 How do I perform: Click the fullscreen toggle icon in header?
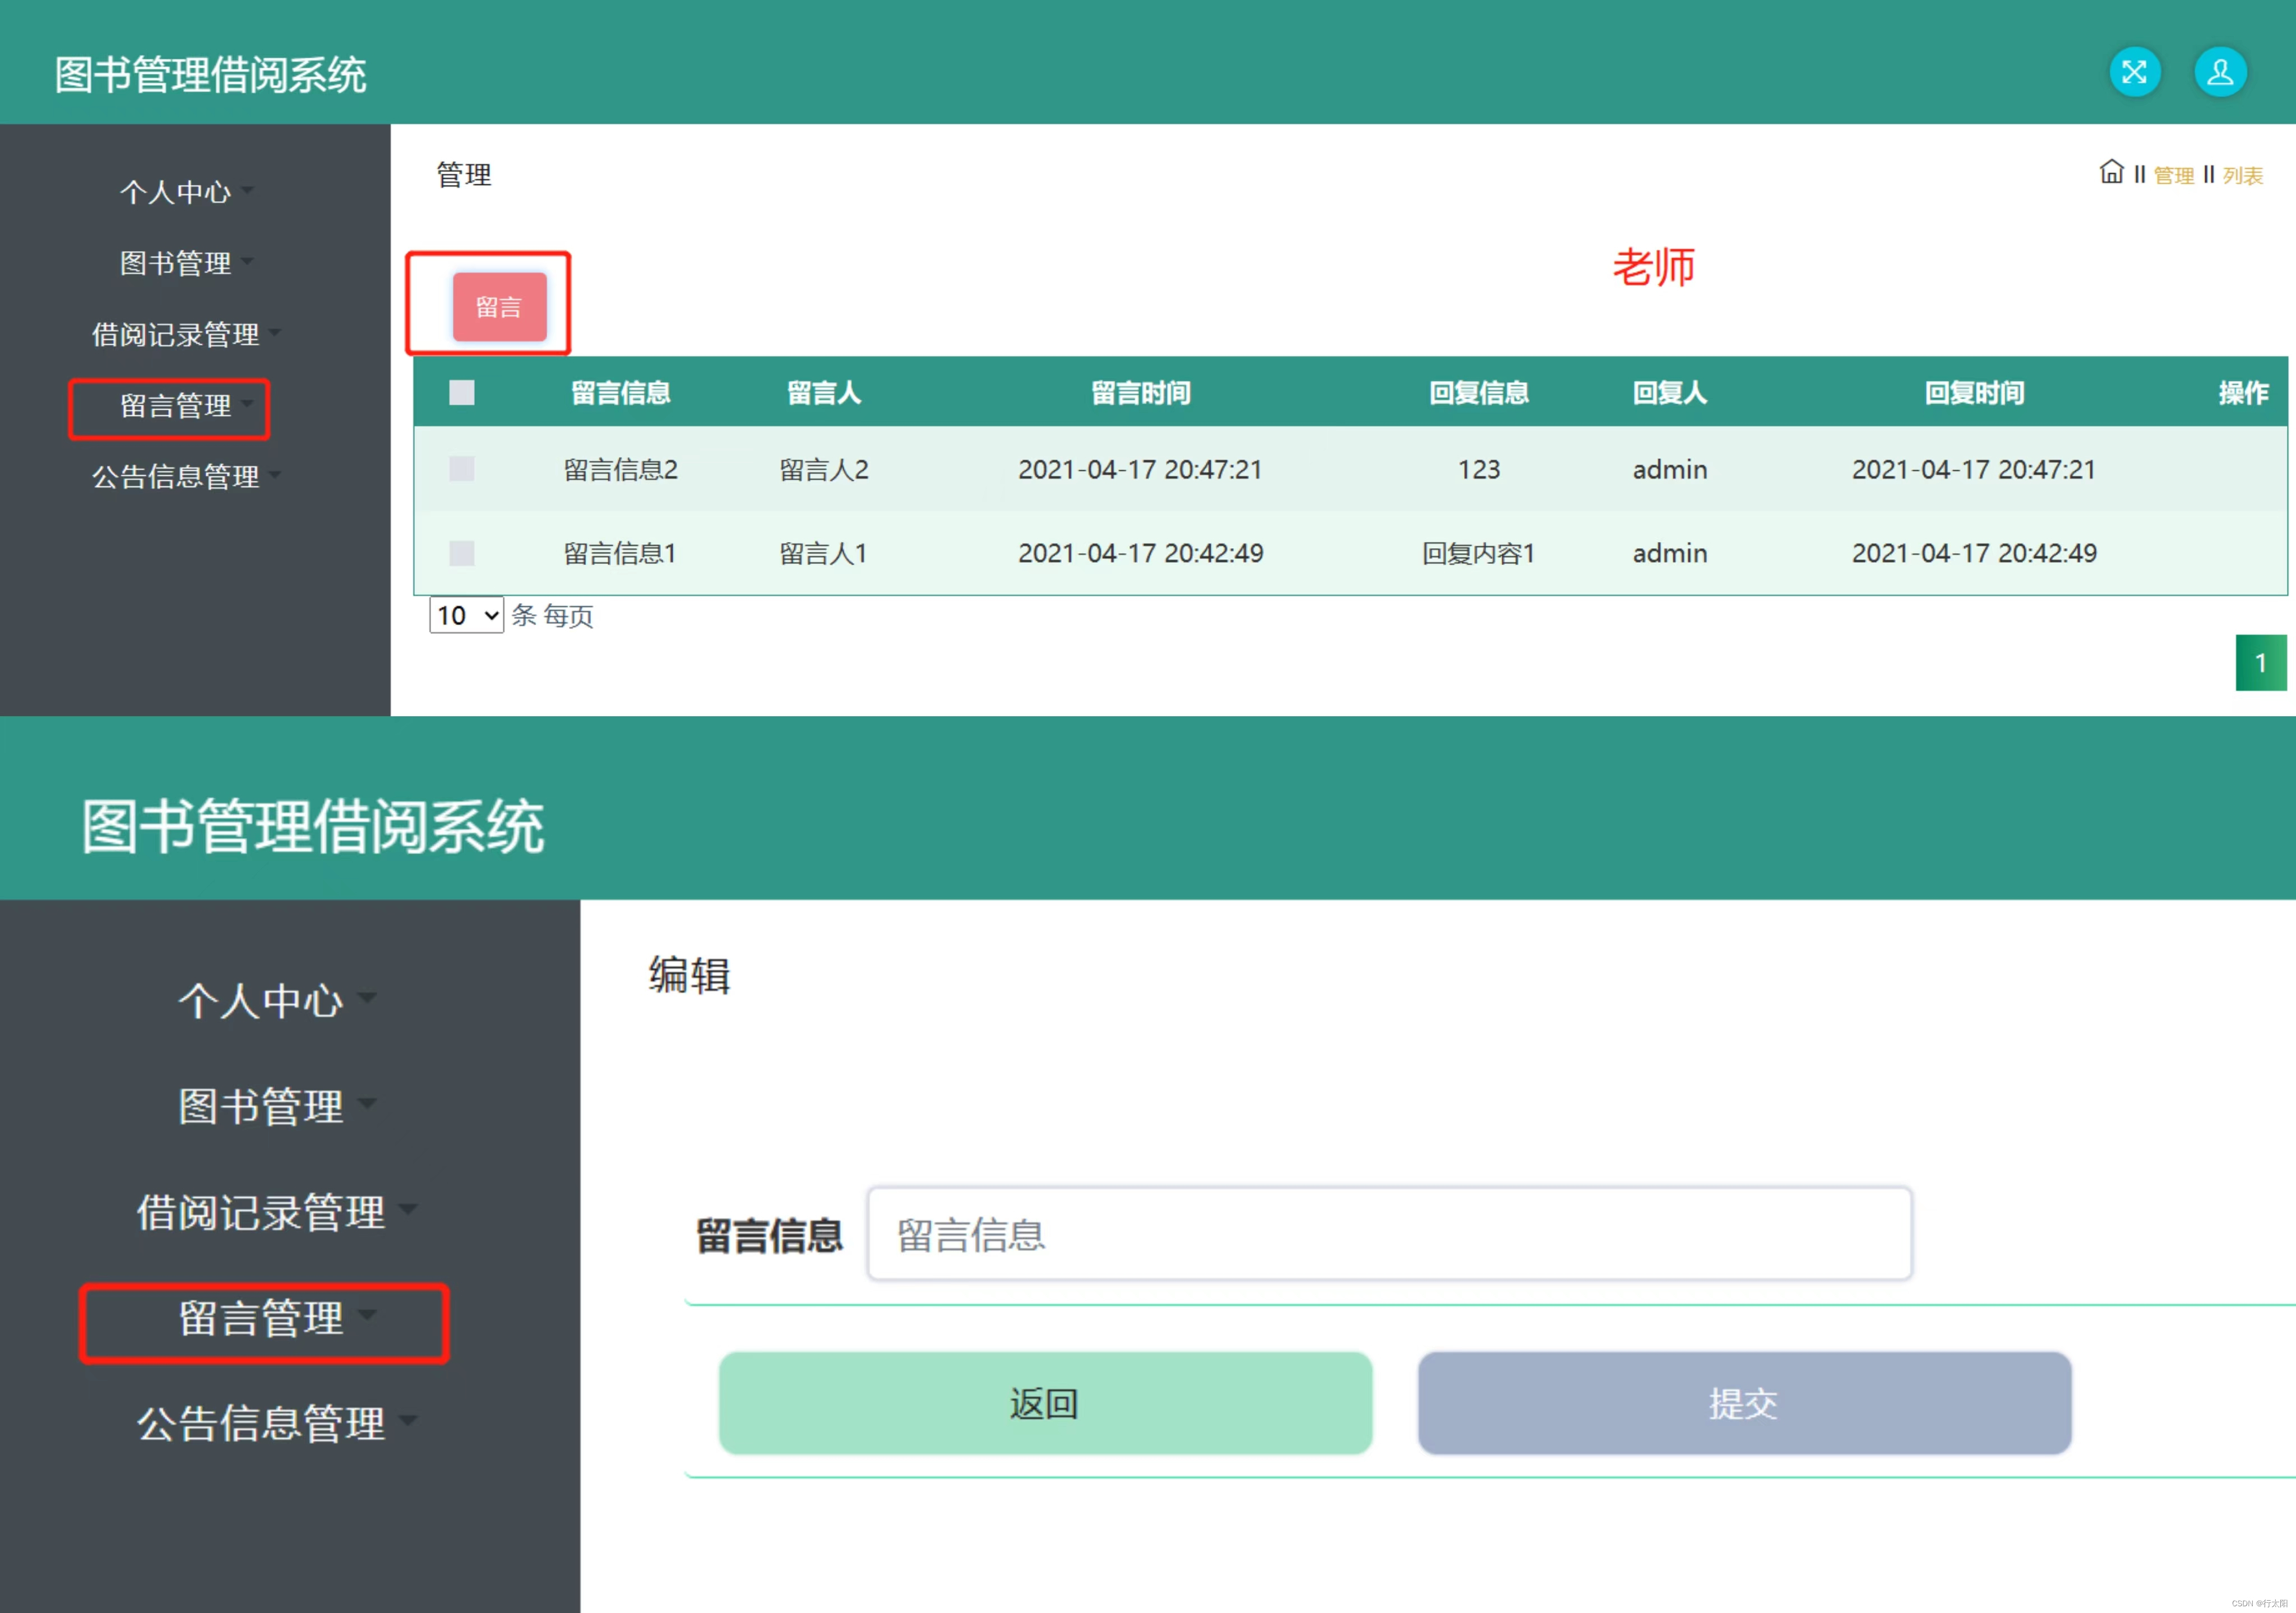coord(2134,72)
